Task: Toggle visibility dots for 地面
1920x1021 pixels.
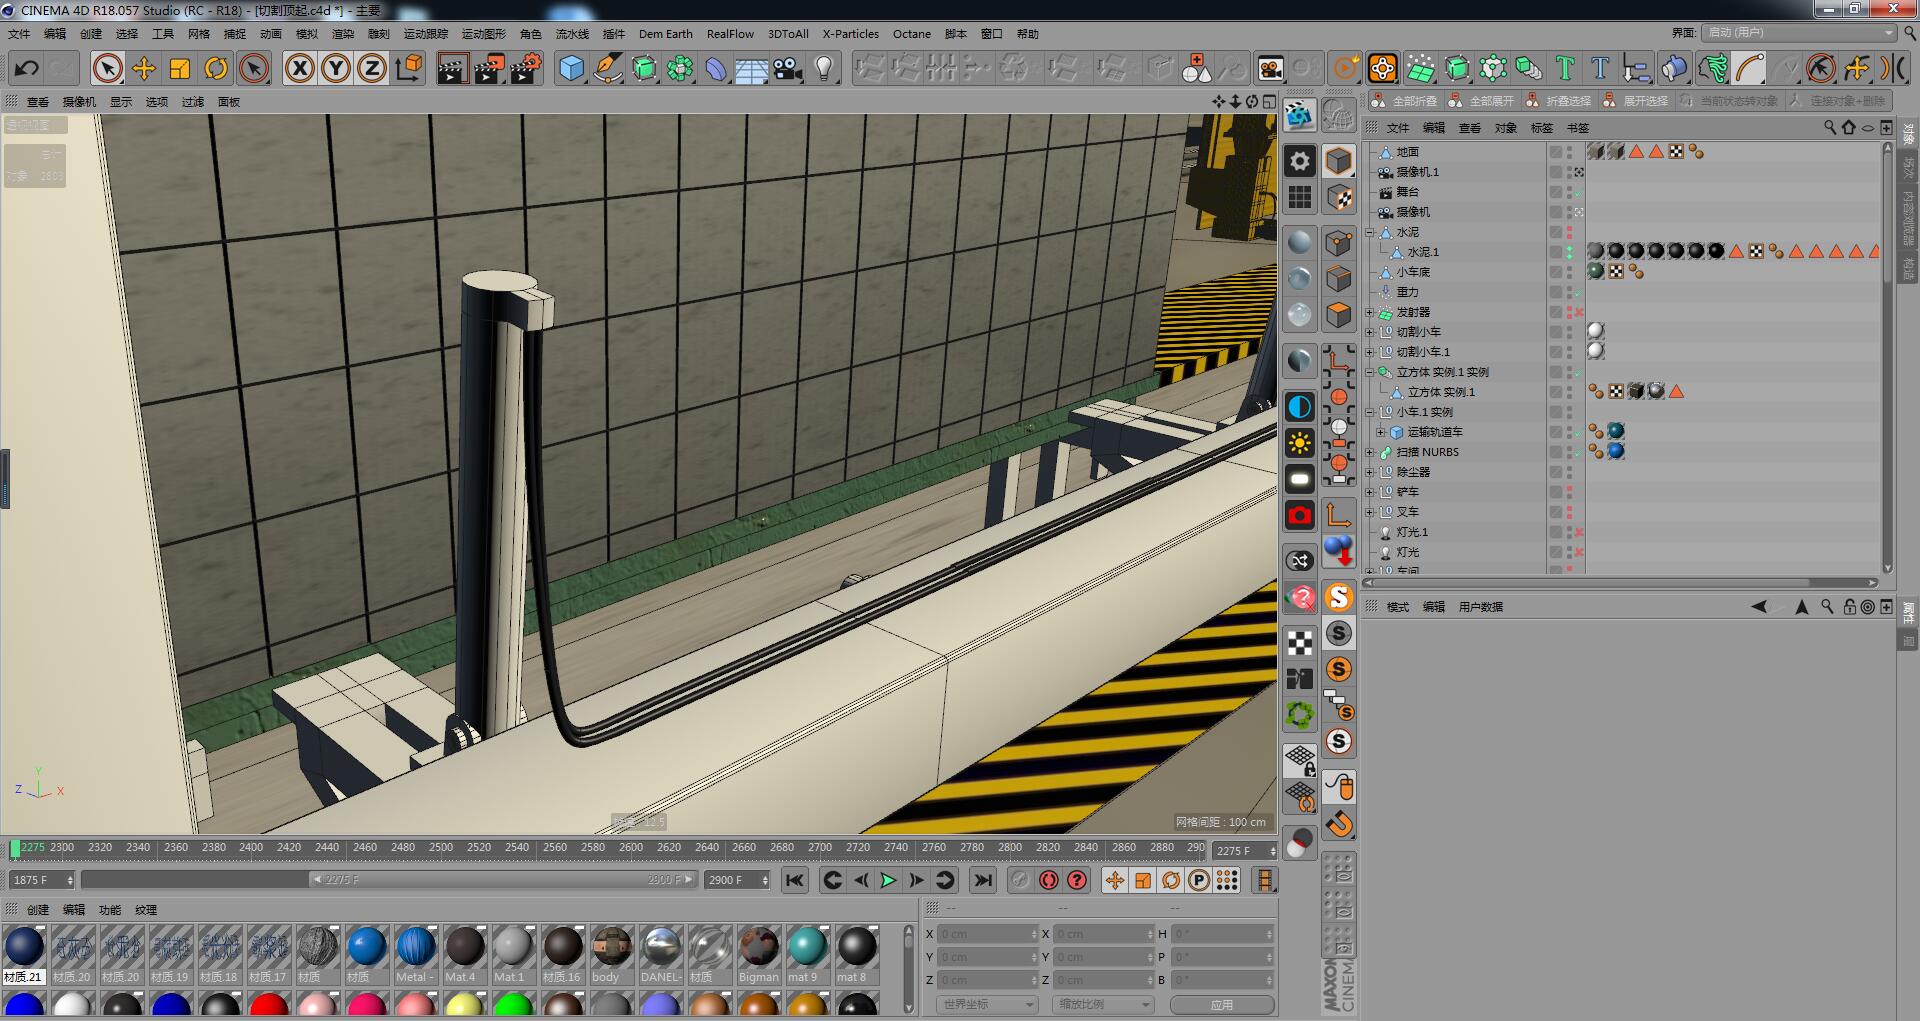Action: point(1569,152)
